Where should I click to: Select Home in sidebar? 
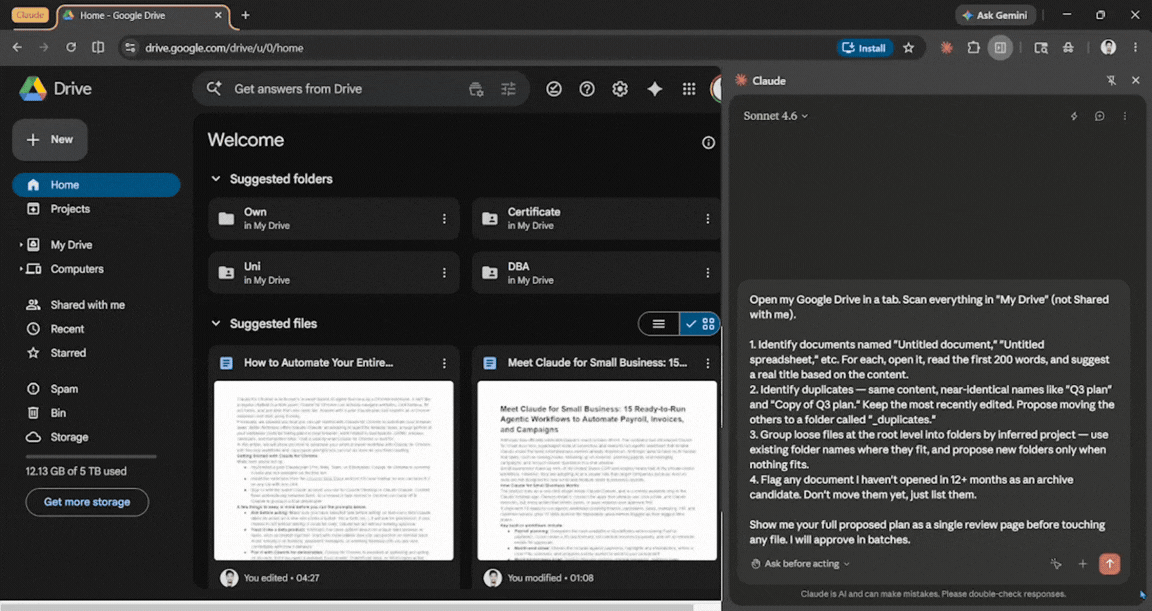pyautogui.click(x=96, y=185)
